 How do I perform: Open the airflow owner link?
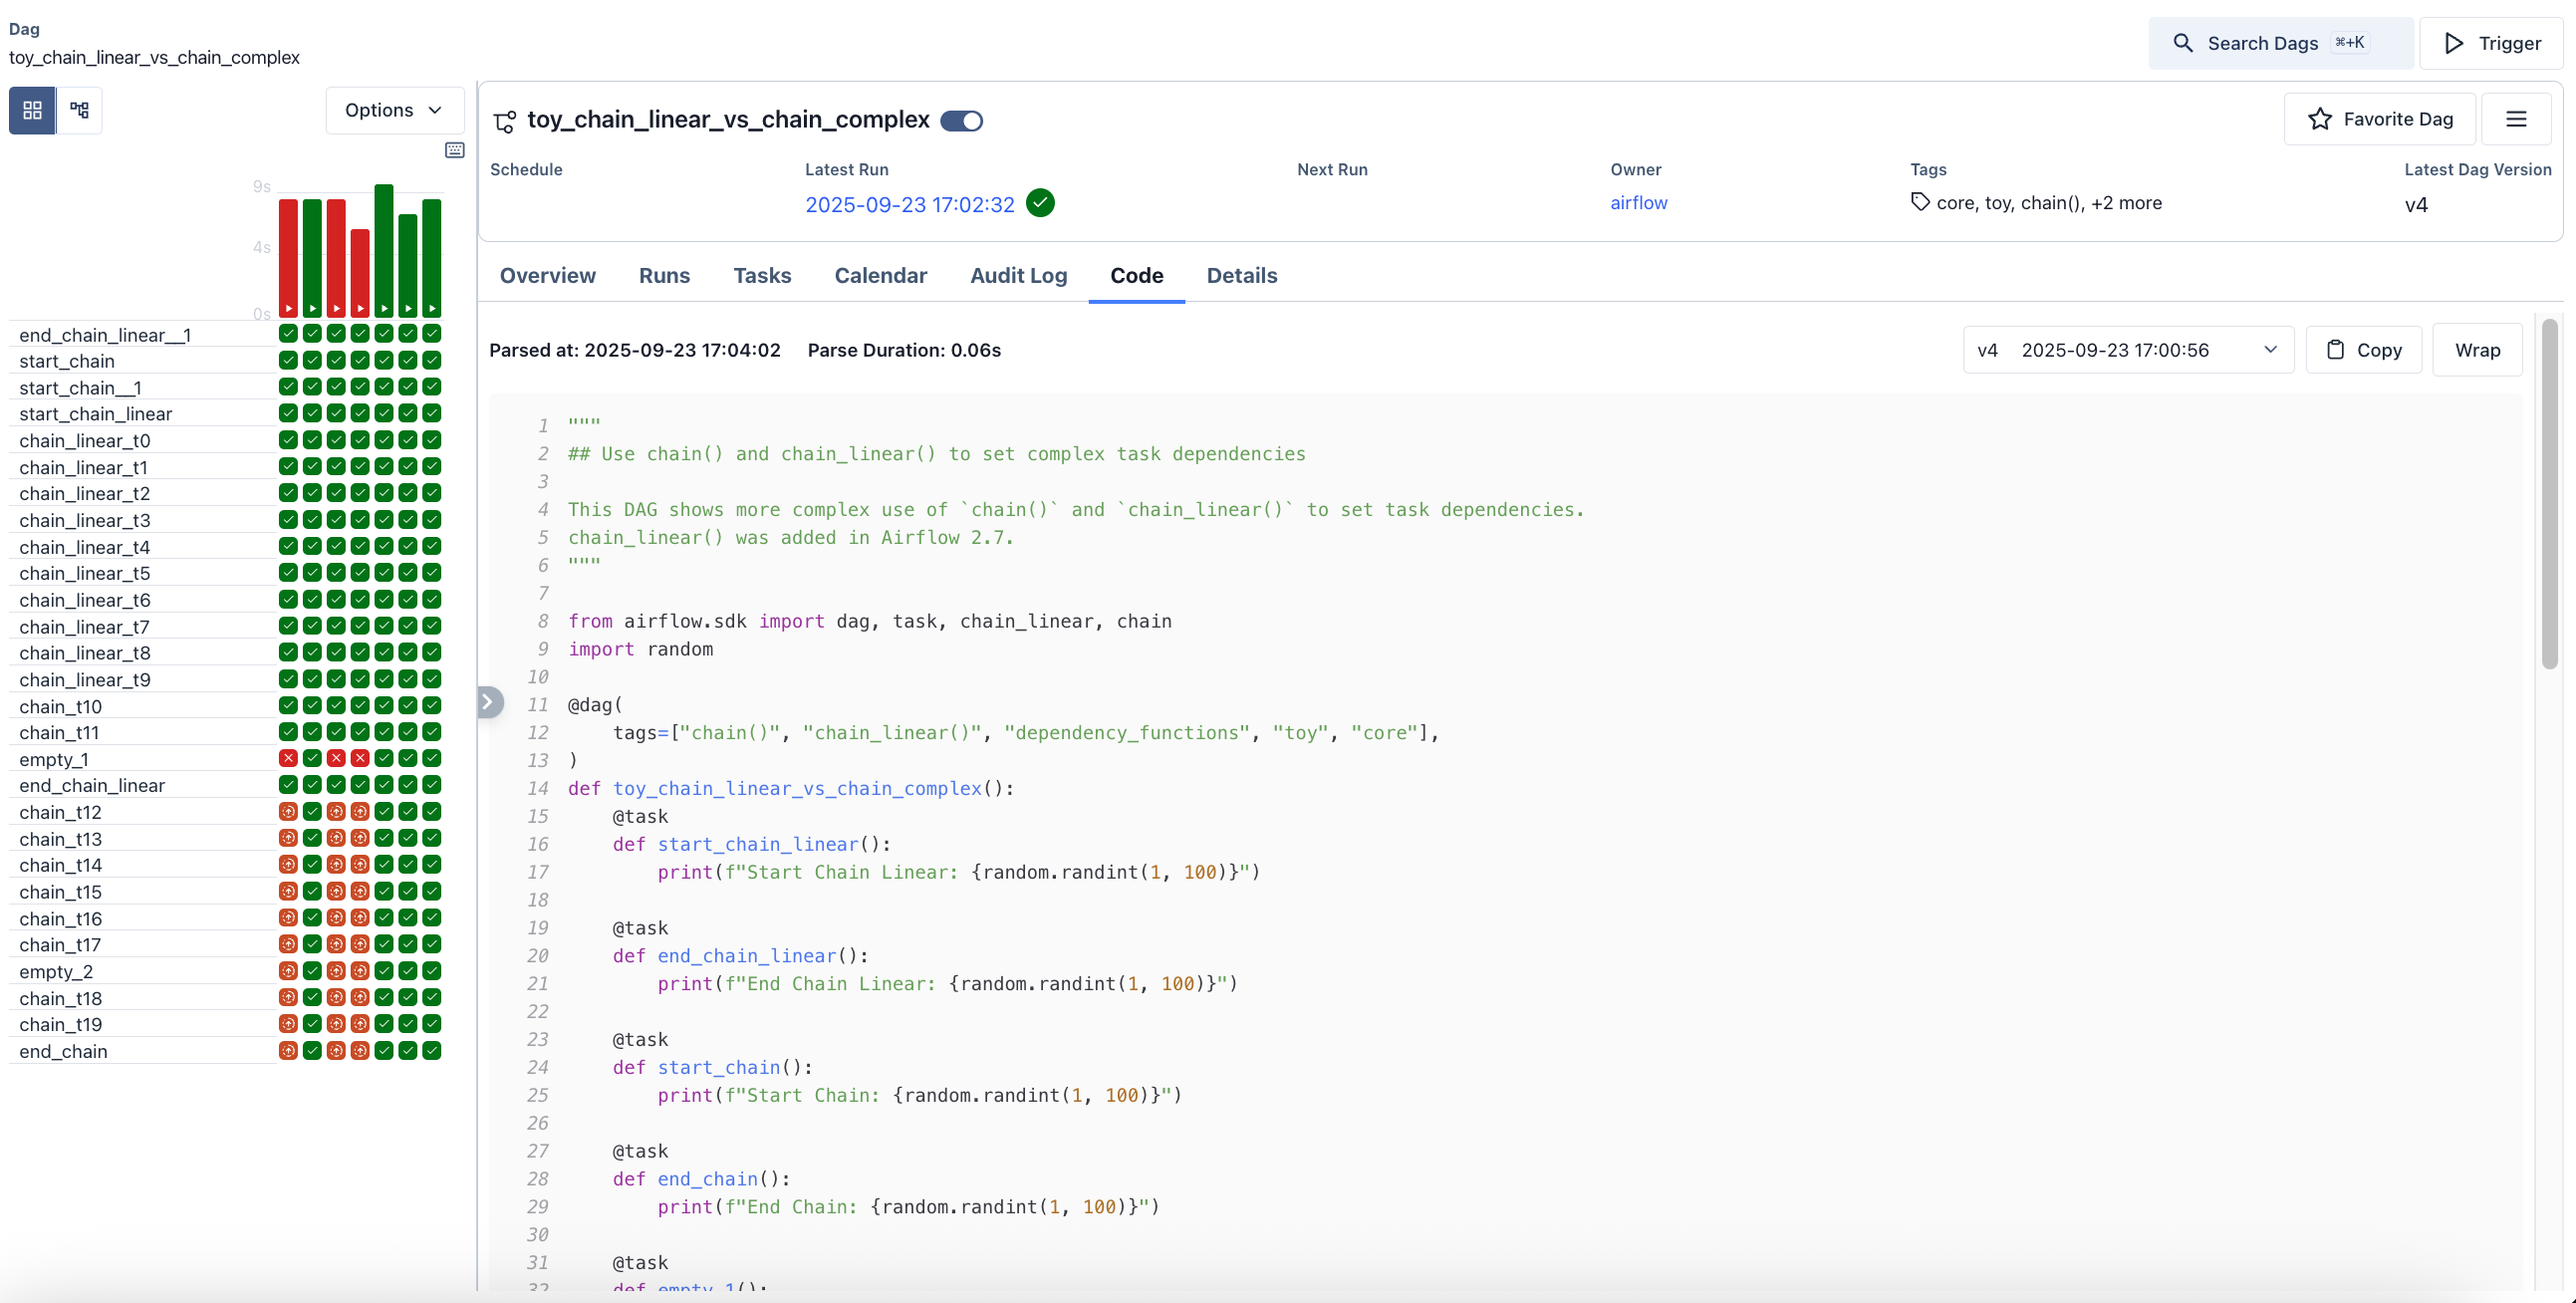tap(1638, 203)
